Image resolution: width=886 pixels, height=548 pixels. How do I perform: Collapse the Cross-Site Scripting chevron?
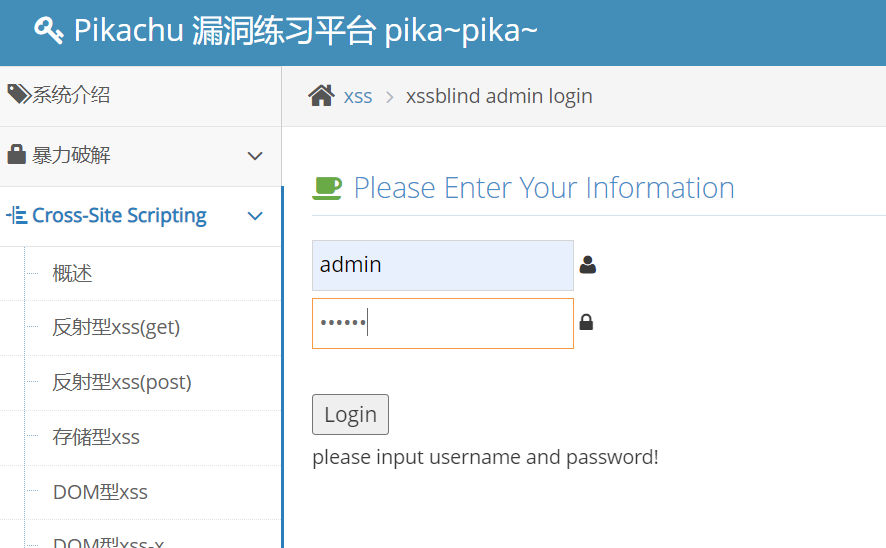(255, 216)
